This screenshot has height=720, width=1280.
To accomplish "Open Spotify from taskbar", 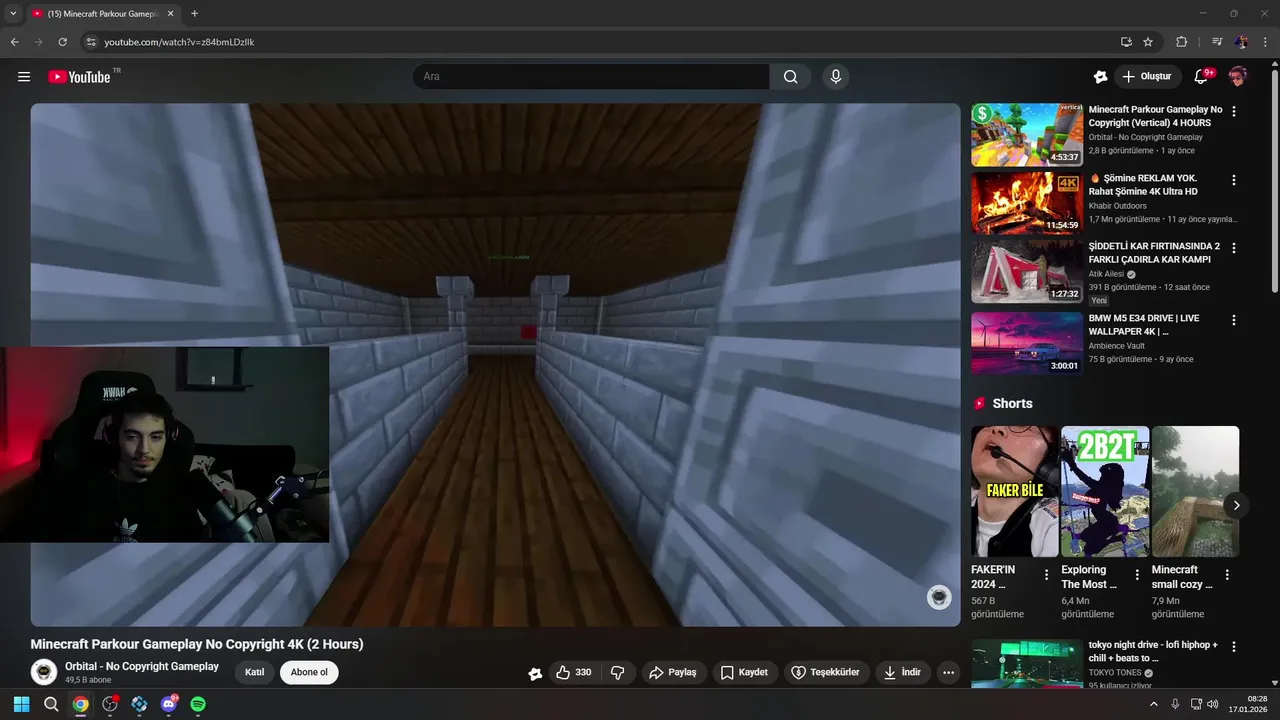I will pos(198,704).
